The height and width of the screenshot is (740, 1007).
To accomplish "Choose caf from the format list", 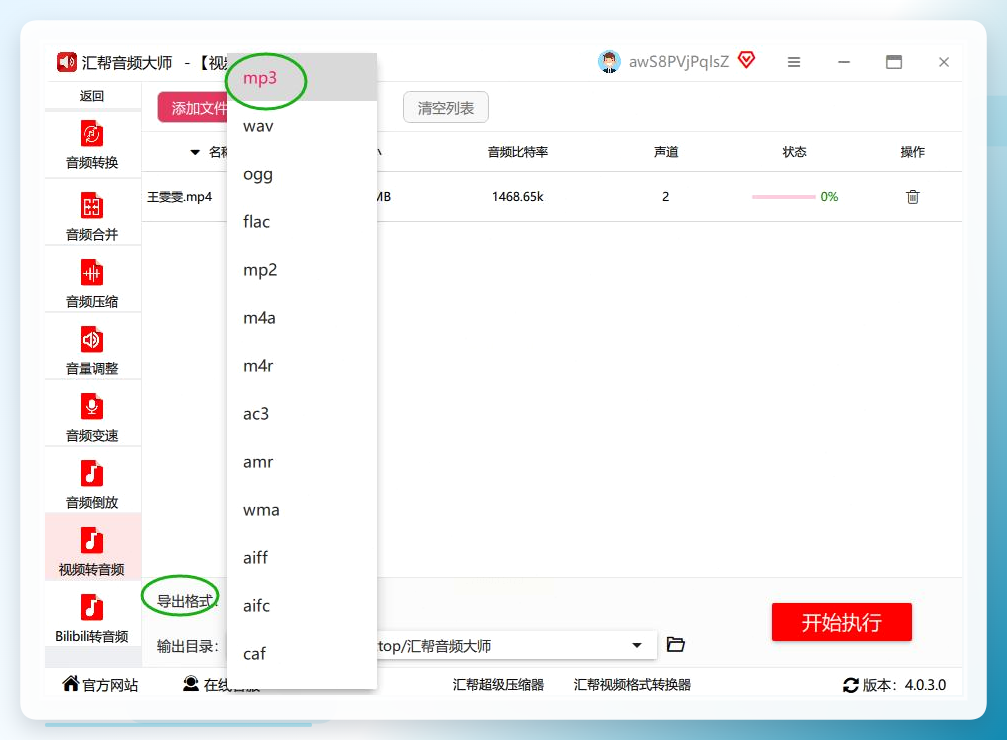I will click(x=302, y=654).
